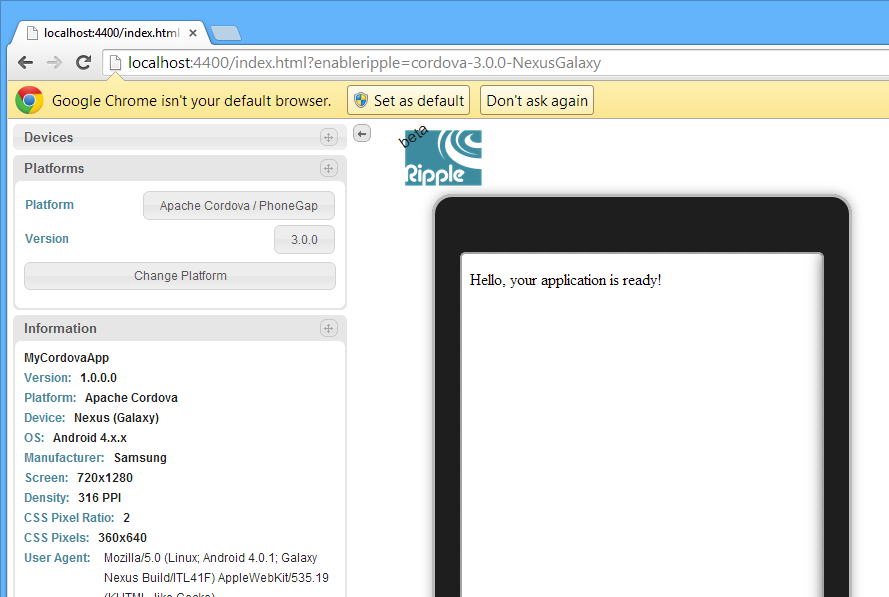Go back with the browser back arrow
The image size is (889, 597).
point(26,62)
